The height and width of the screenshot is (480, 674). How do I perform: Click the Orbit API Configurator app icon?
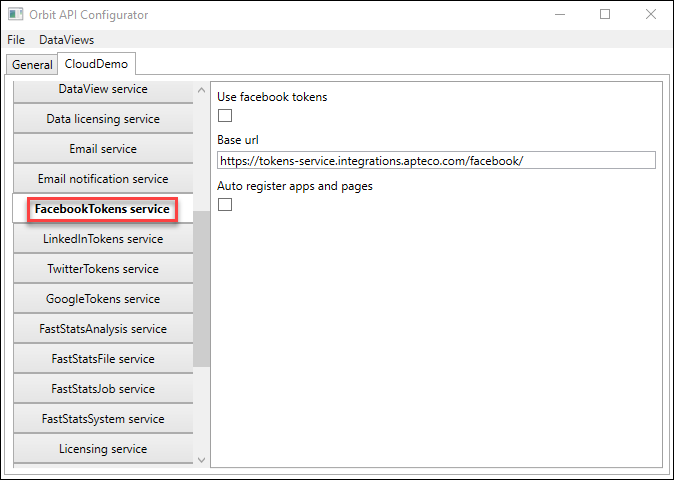[x=15, y=14]
